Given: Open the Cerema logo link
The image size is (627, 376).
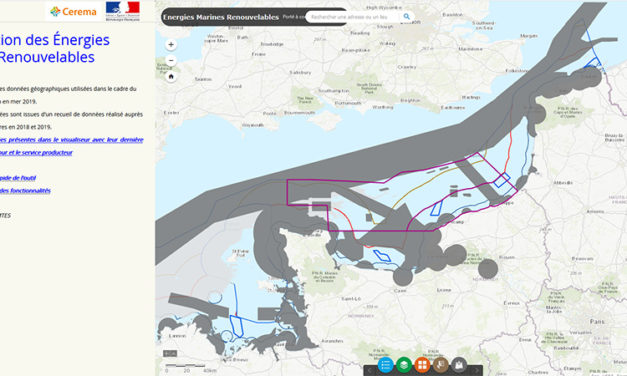Looking at the screenshot, I should coord(74,12).
